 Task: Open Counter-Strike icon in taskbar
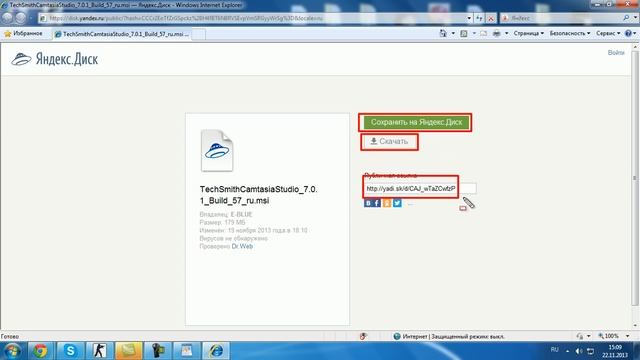tap(99, 351)
